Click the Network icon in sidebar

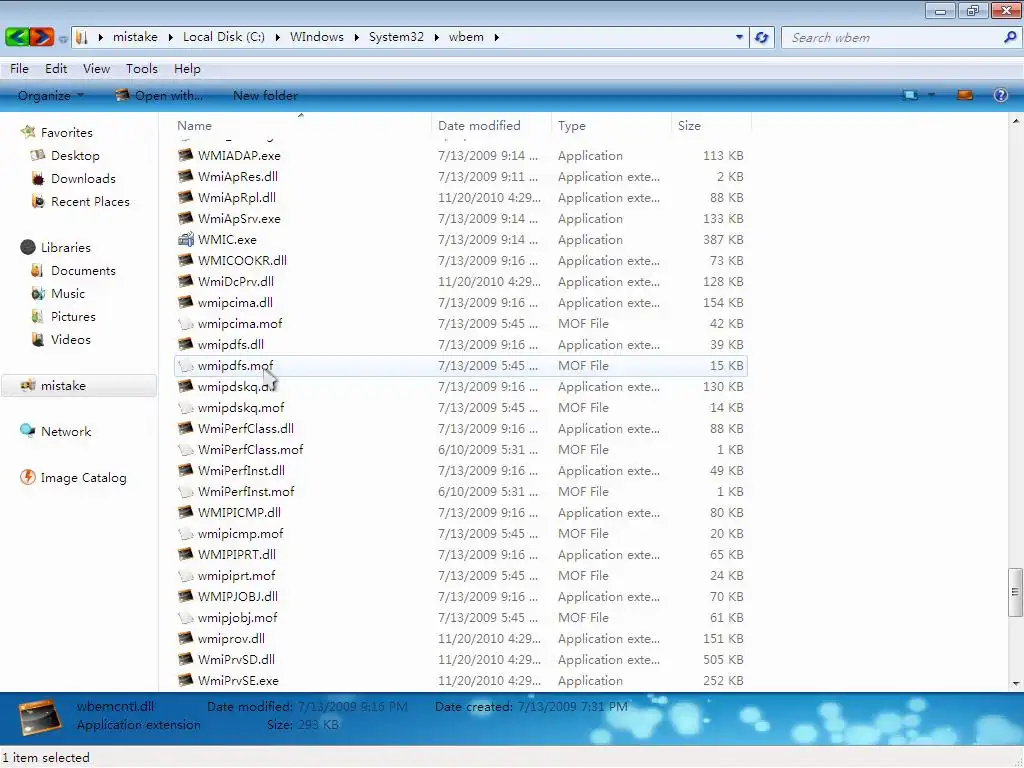(28, 431)
